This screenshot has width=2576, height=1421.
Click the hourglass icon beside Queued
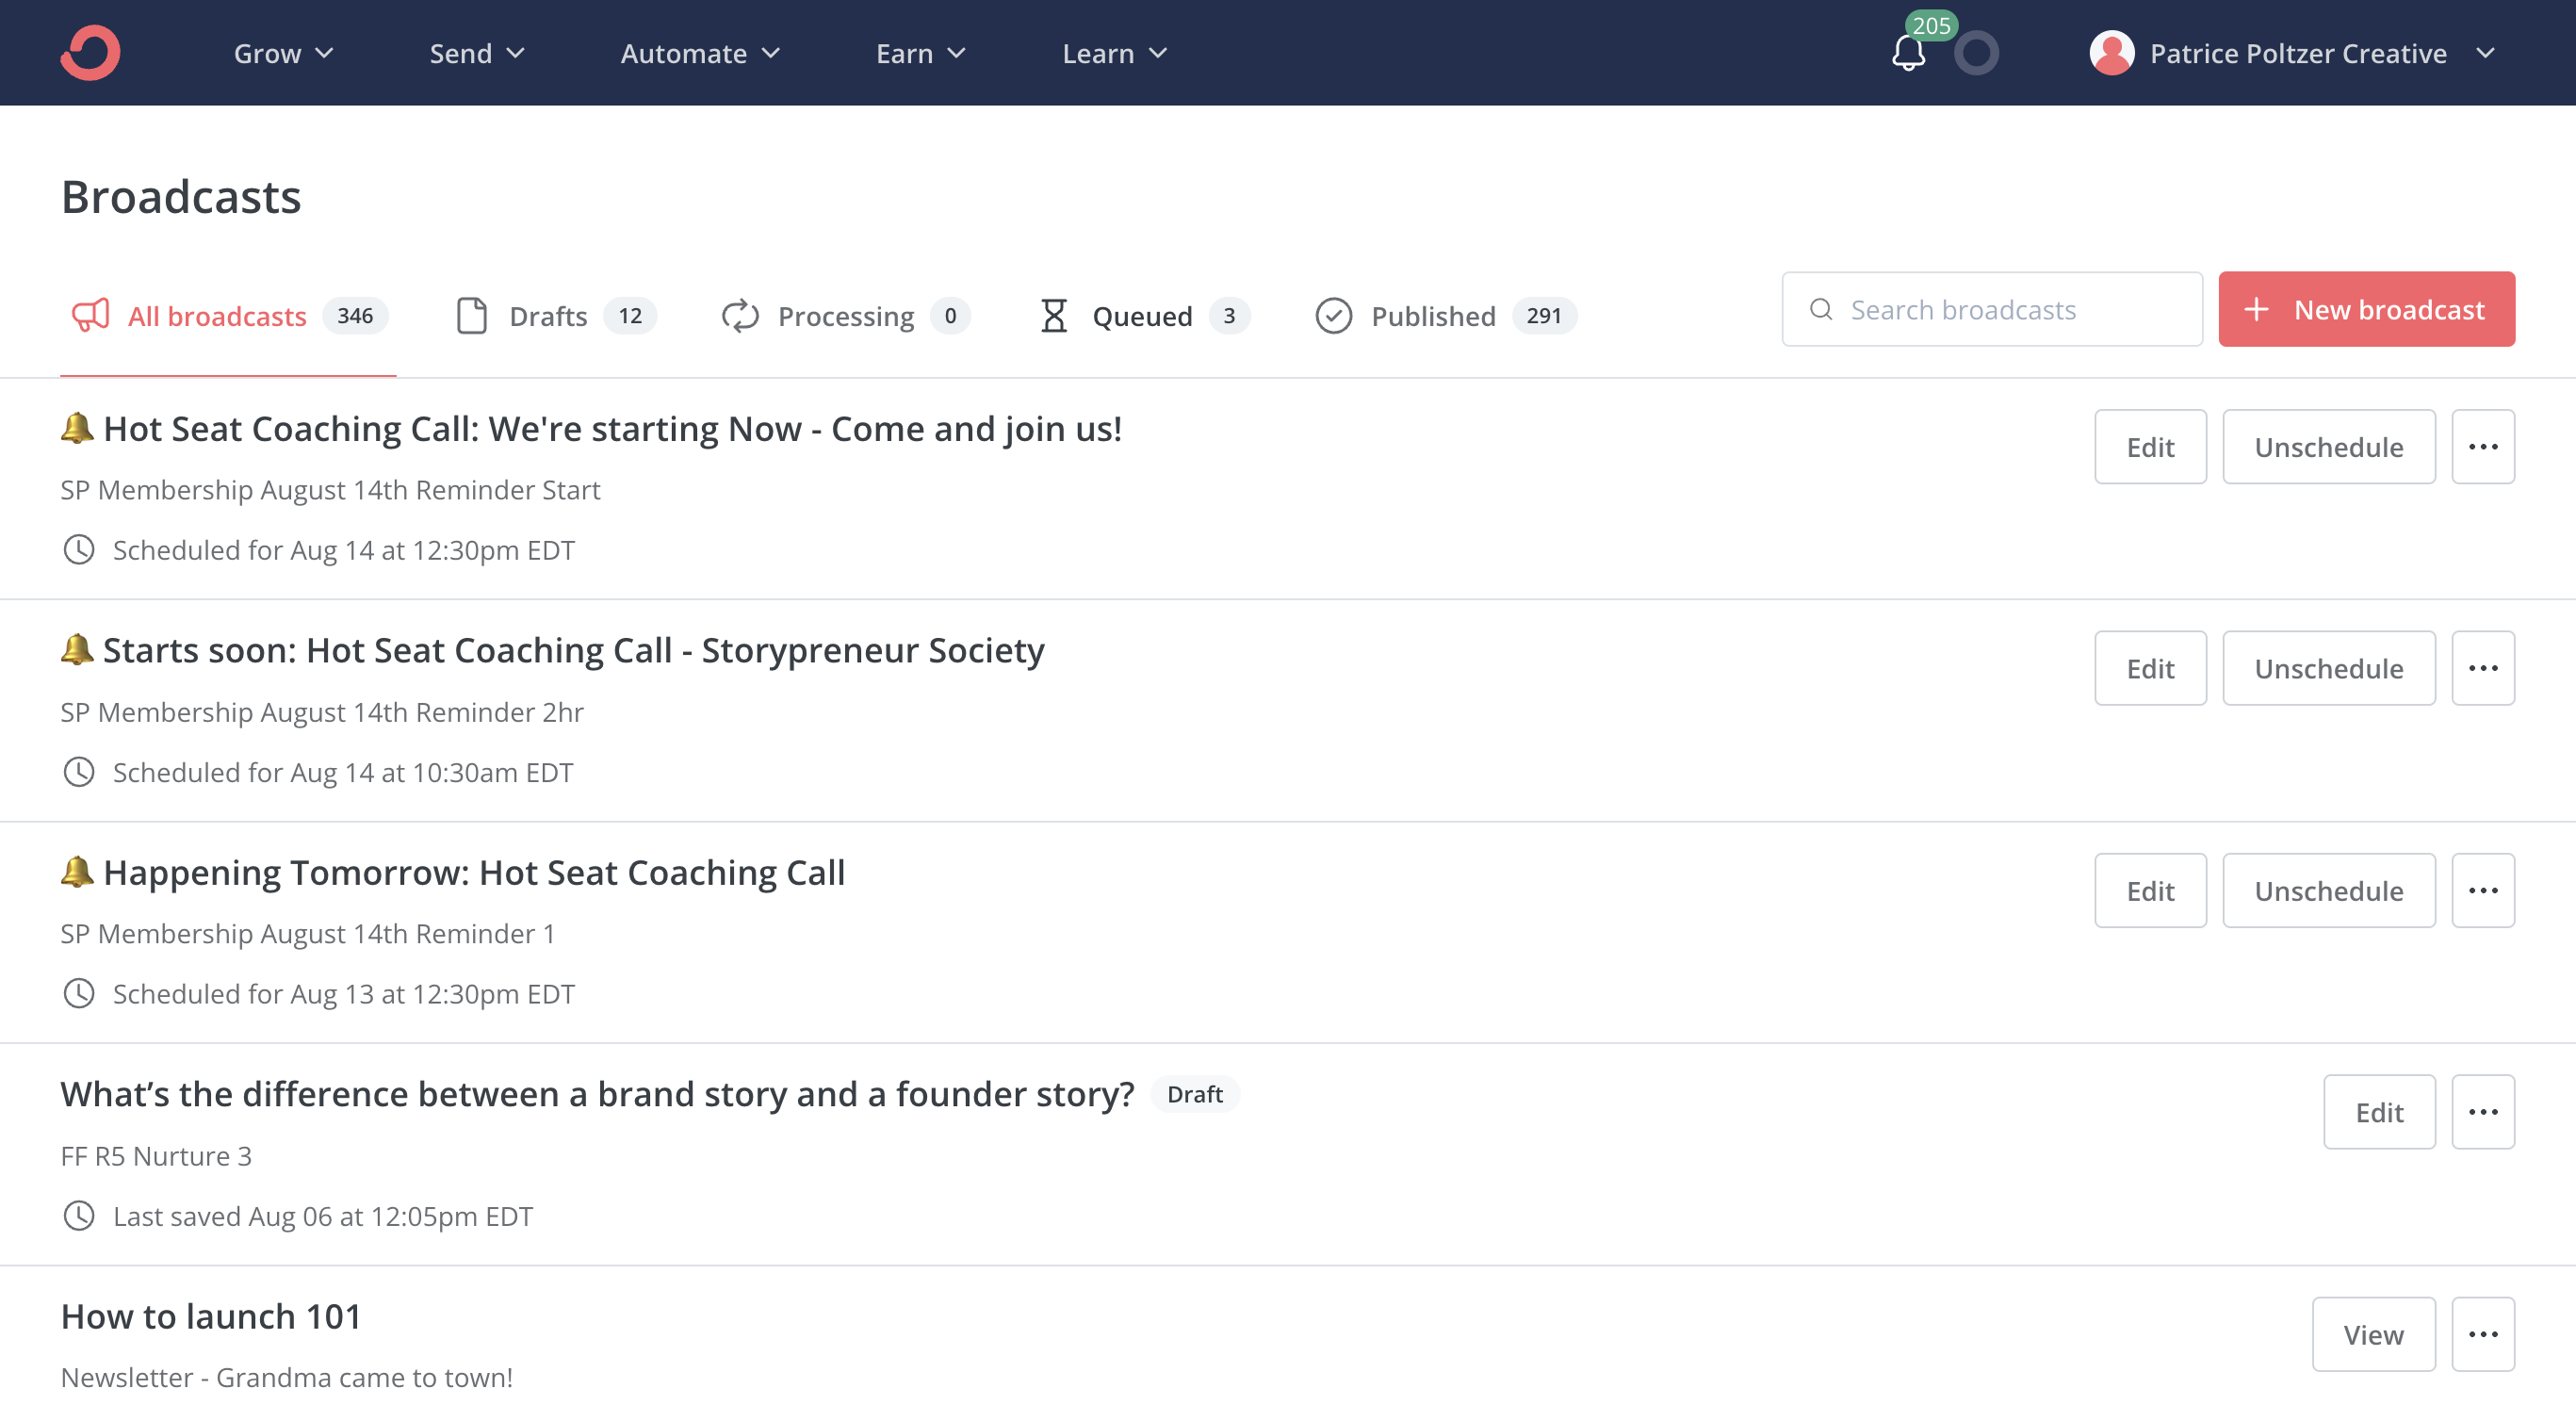click(1054, 316)
